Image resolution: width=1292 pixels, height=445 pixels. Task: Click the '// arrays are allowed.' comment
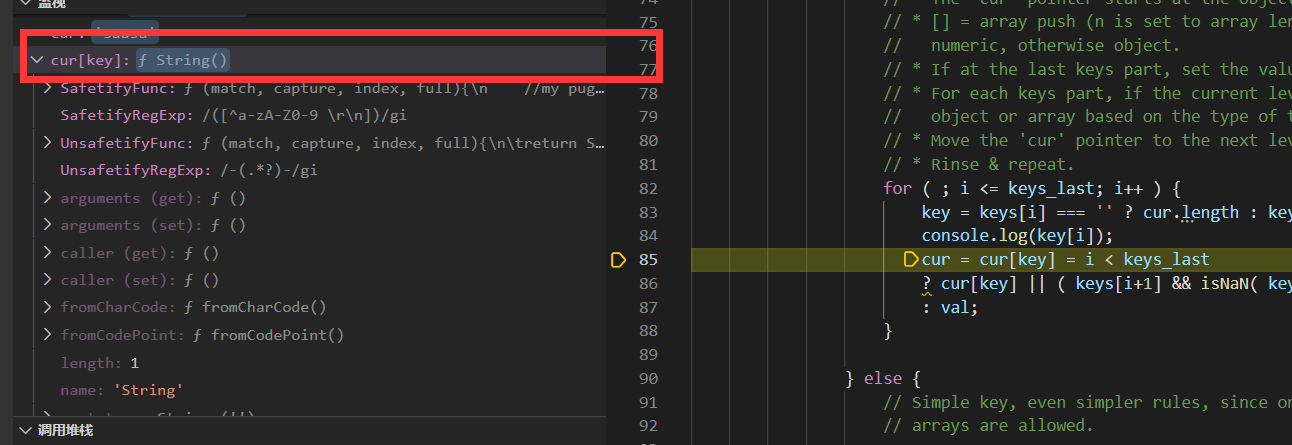(989, 426)
